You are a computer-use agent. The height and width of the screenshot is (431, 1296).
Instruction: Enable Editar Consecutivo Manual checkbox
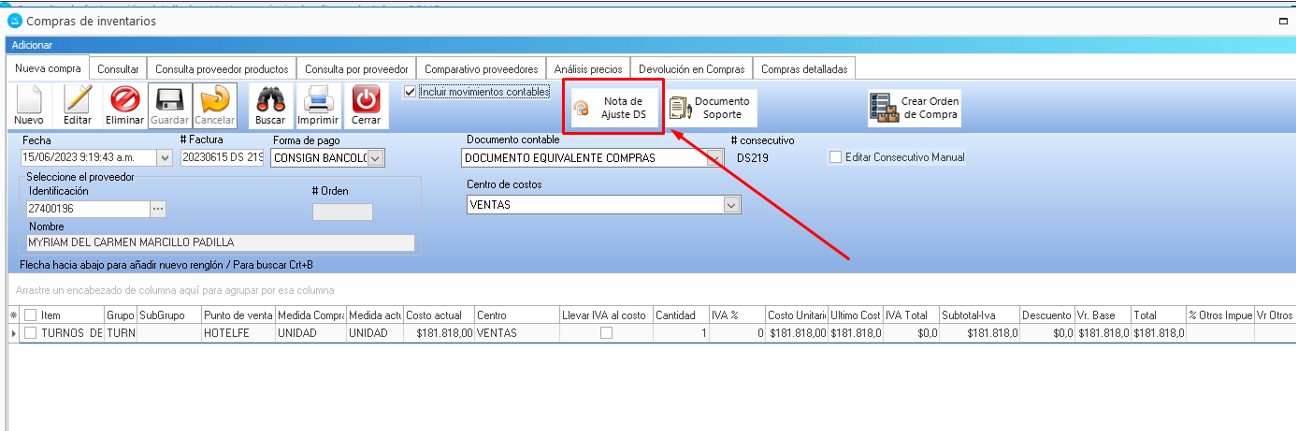click(x=836, y=157)
